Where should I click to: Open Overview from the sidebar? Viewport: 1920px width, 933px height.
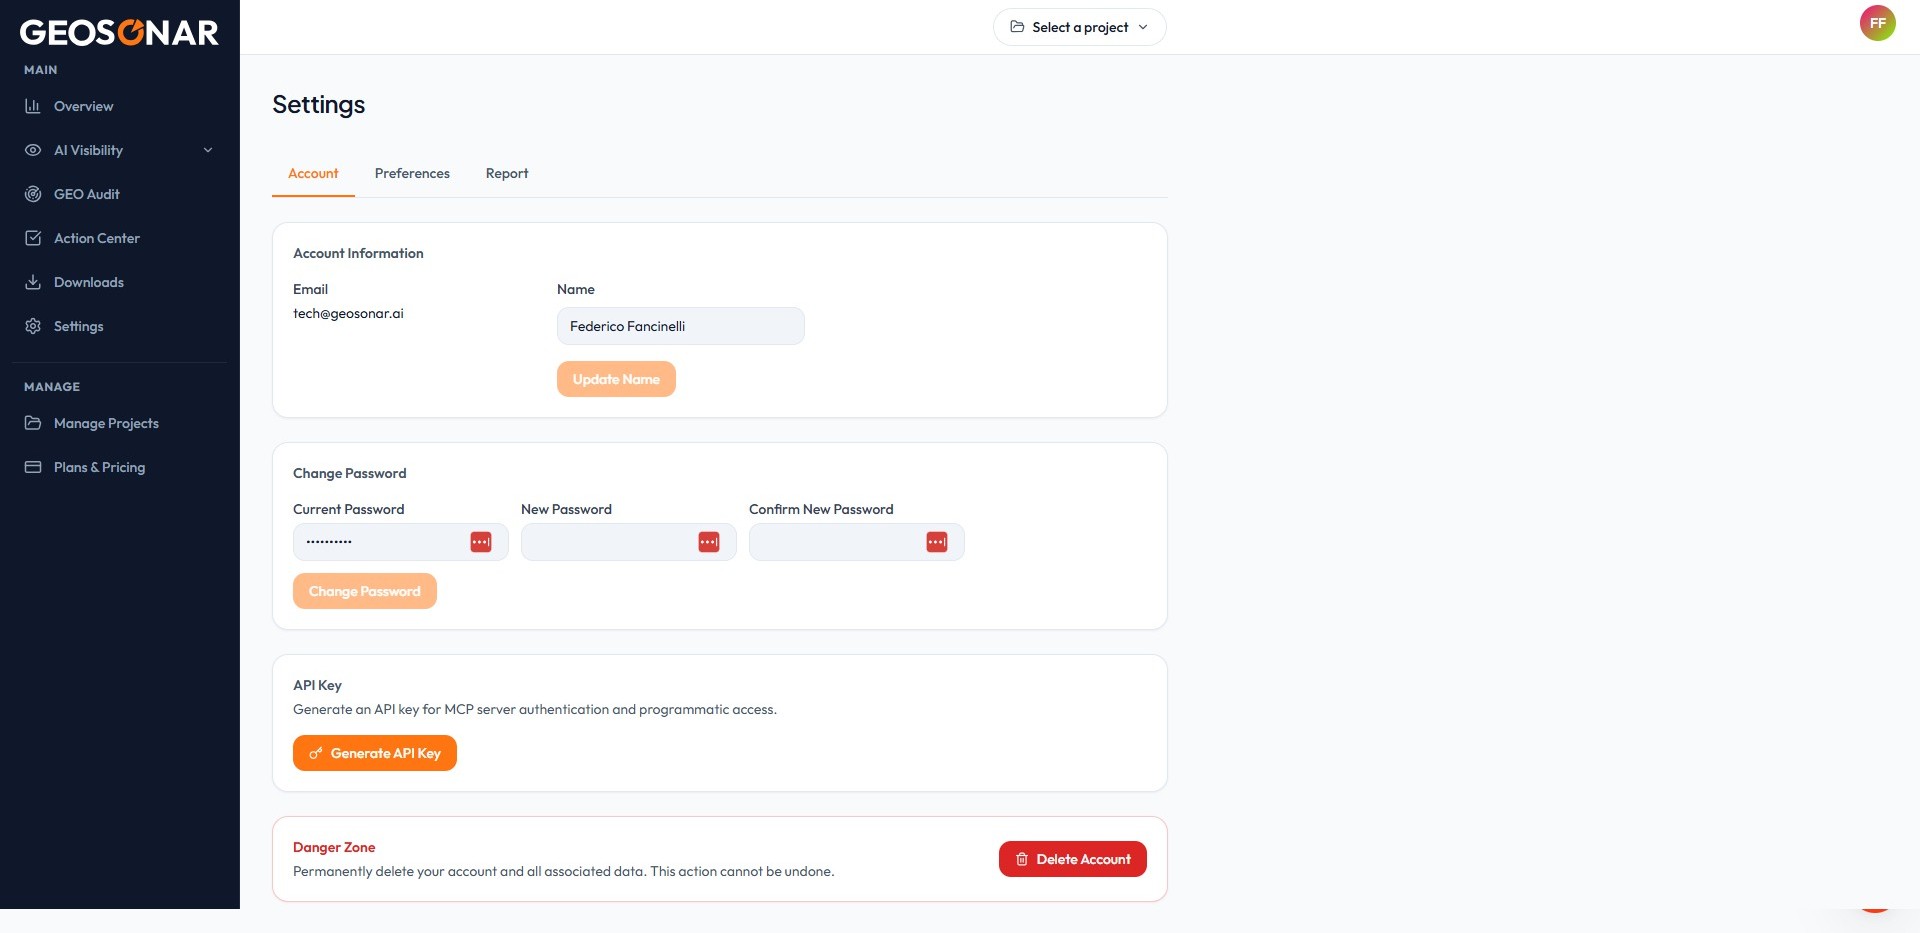[120, 106]
